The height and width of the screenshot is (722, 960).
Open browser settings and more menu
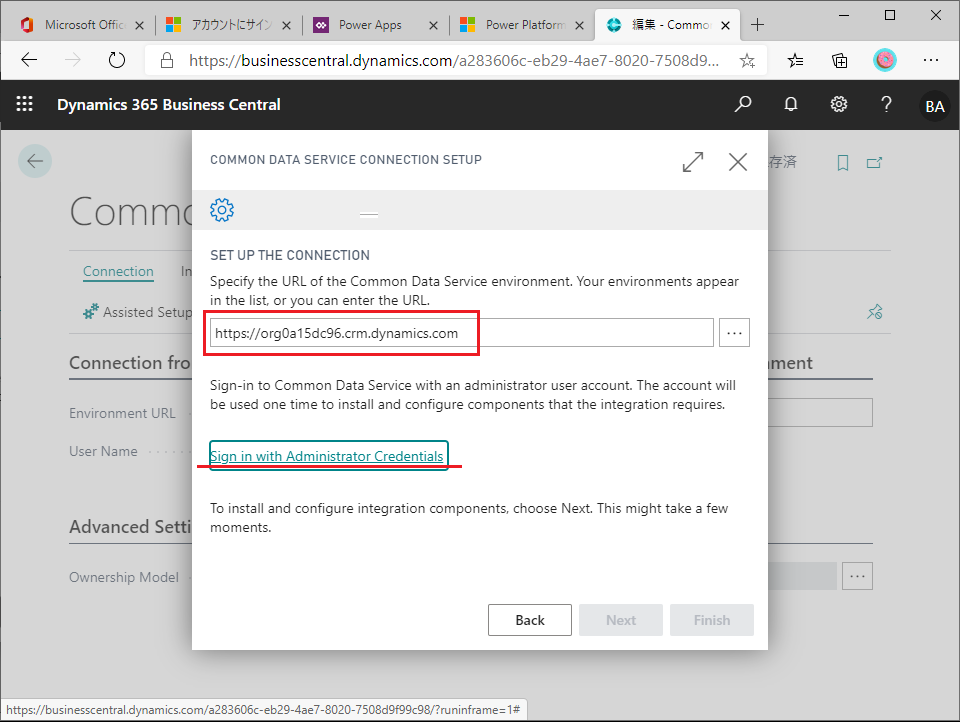coord(931,60)
